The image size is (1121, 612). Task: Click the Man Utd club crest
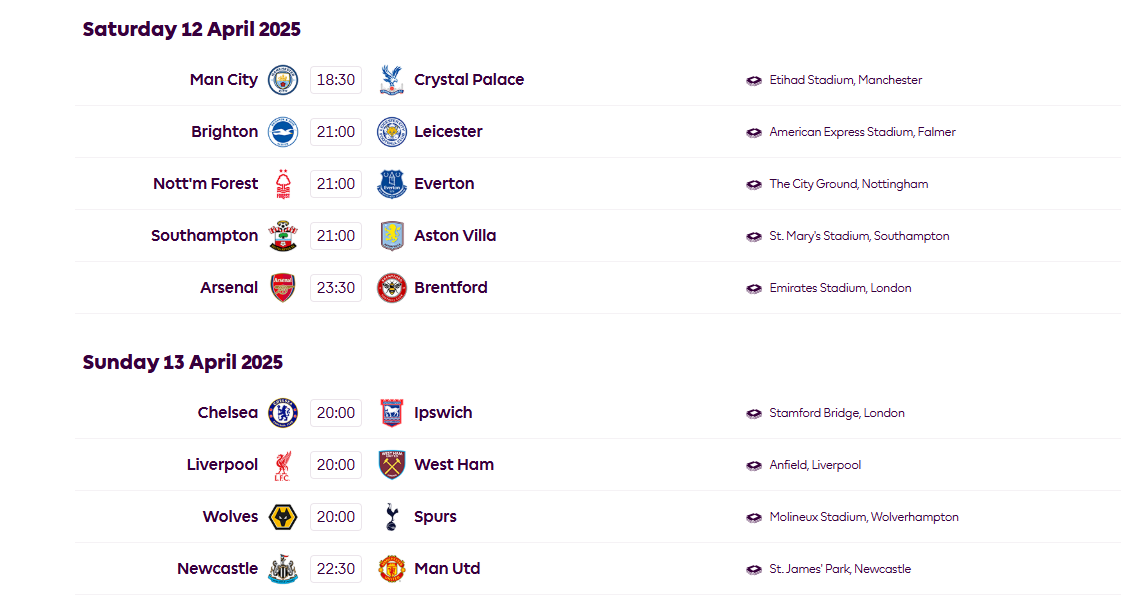392,569
